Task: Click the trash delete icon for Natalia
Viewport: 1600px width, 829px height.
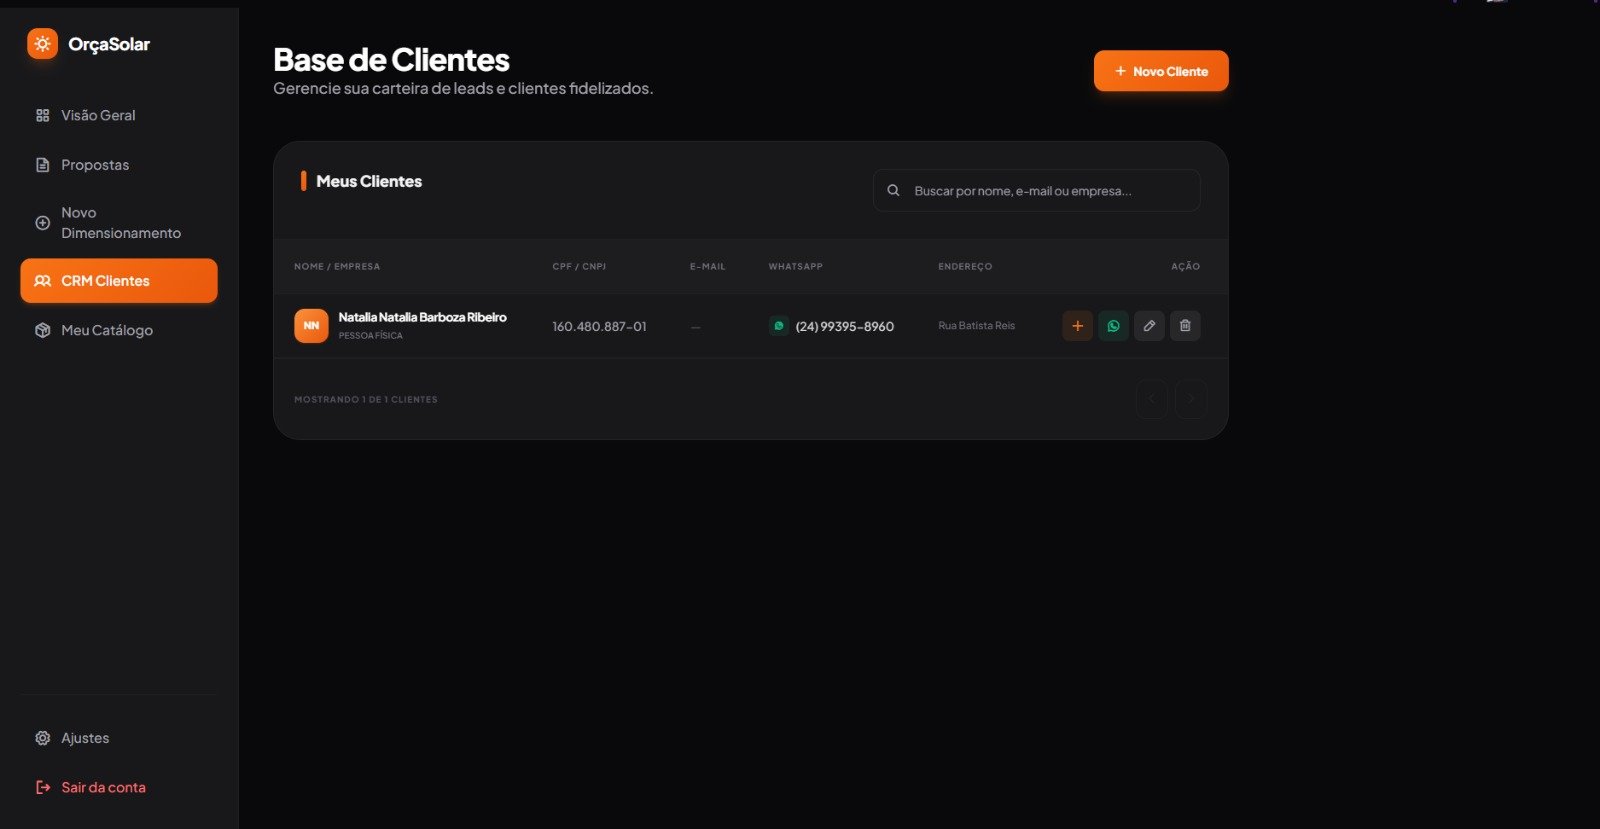Action: click(1185, 326)
